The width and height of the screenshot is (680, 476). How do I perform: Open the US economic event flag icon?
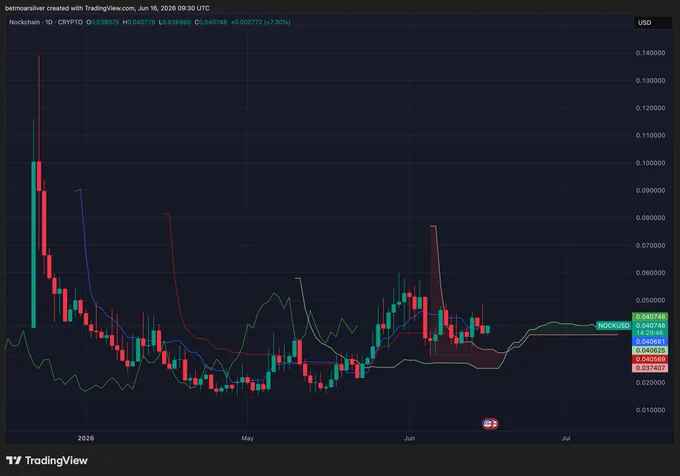point(490,424)
